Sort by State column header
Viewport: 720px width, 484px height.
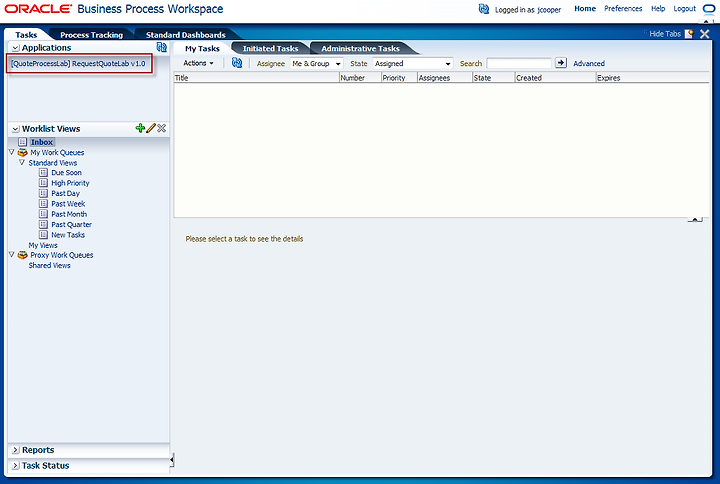coord(494,78)
